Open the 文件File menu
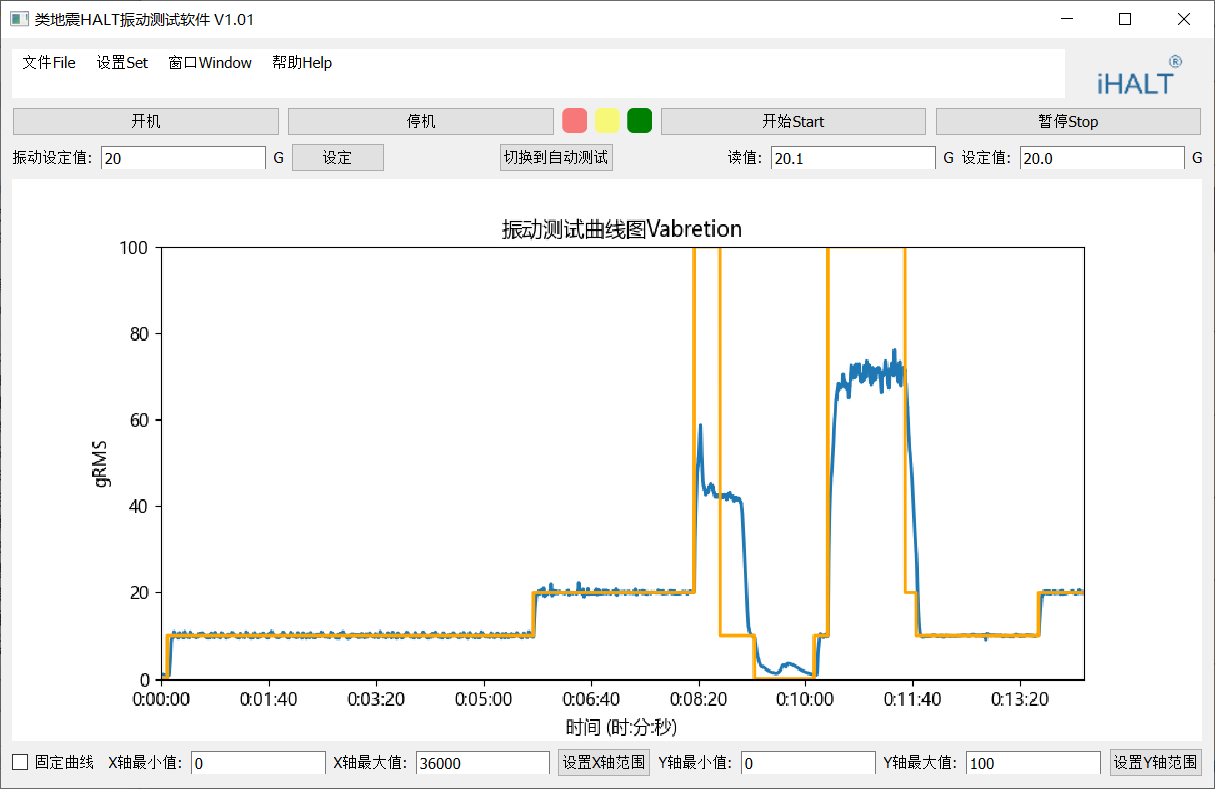Screen dimensions: 1215x789 click(x=49, y=63)
